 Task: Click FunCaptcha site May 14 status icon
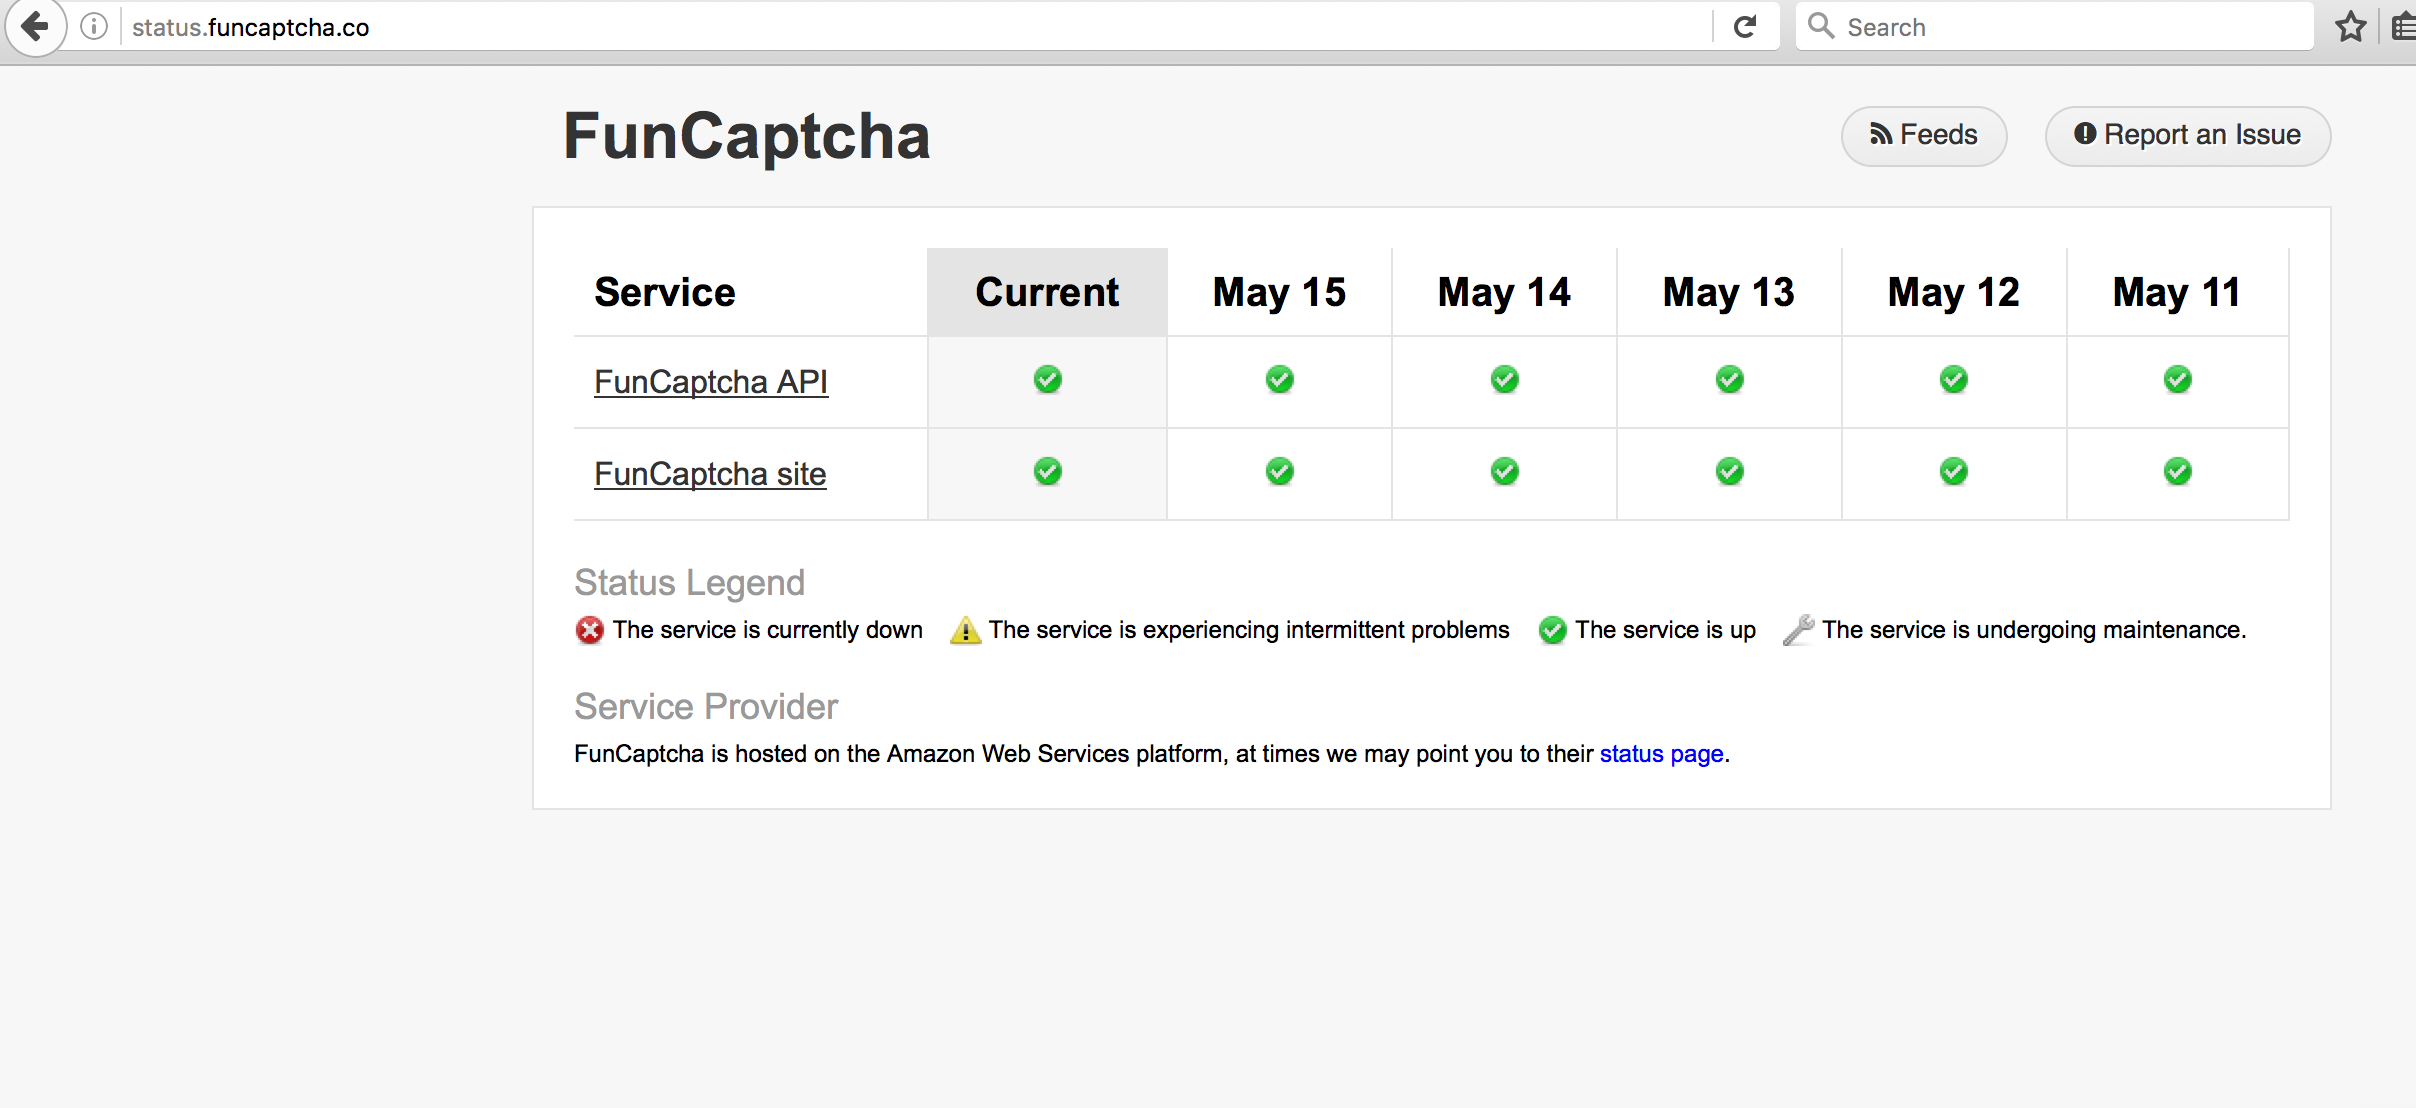click(1504, 472)
